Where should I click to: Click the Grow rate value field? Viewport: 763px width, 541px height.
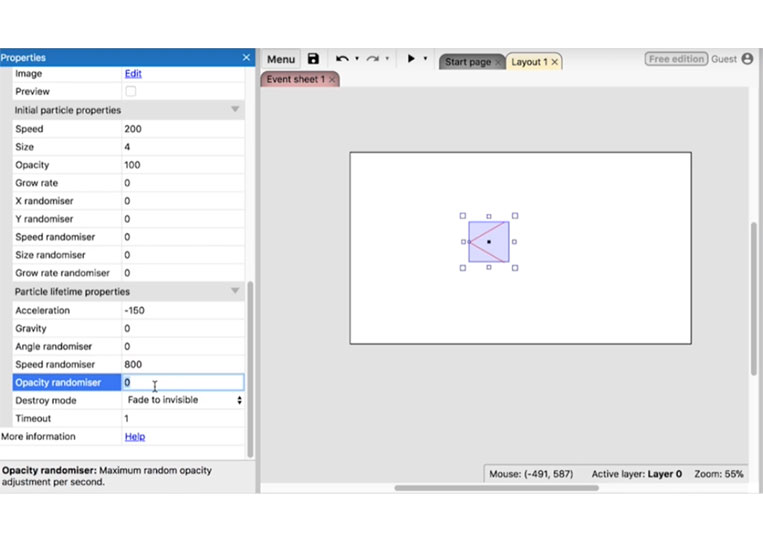[183, 183]
